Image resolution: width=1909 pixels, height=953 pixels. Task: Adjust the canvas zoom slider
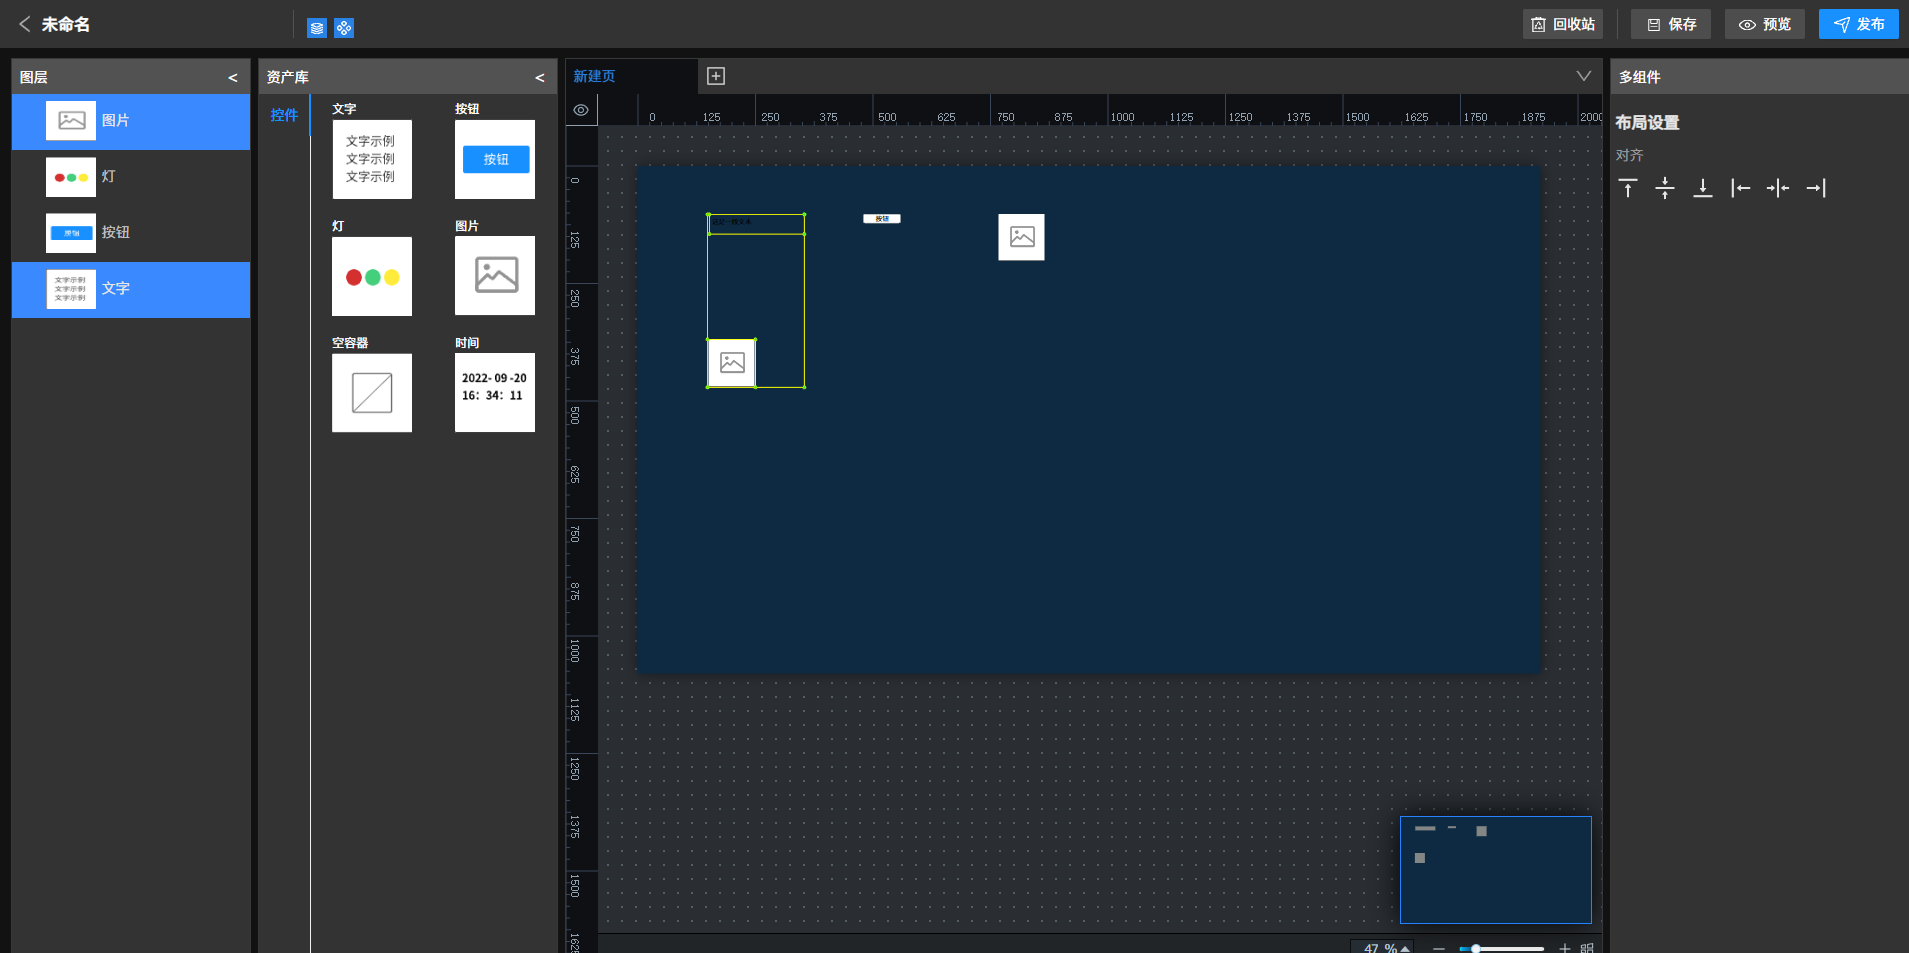(1502, 948)
